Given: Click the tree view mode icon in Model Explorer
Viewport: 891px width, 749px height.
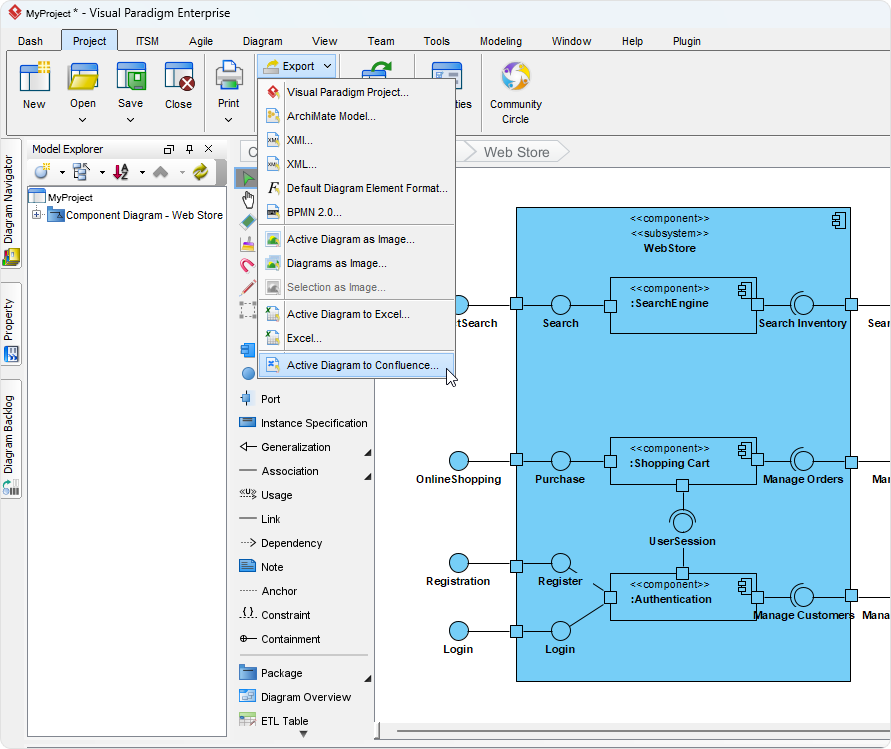Looking at the screenshot, I should click(81, 172).
